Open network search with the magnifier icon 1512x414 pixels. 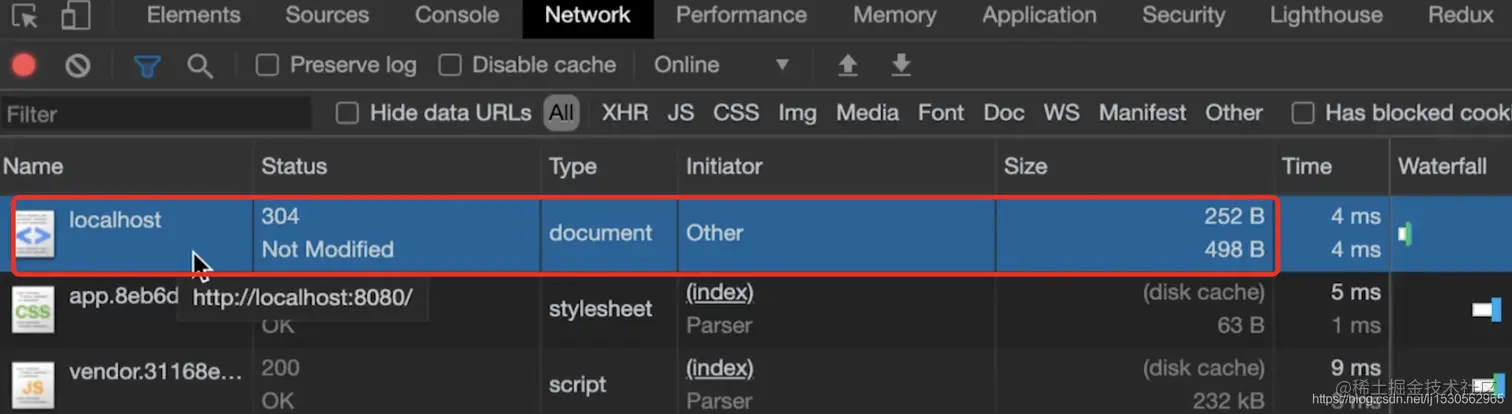[200, 66]
